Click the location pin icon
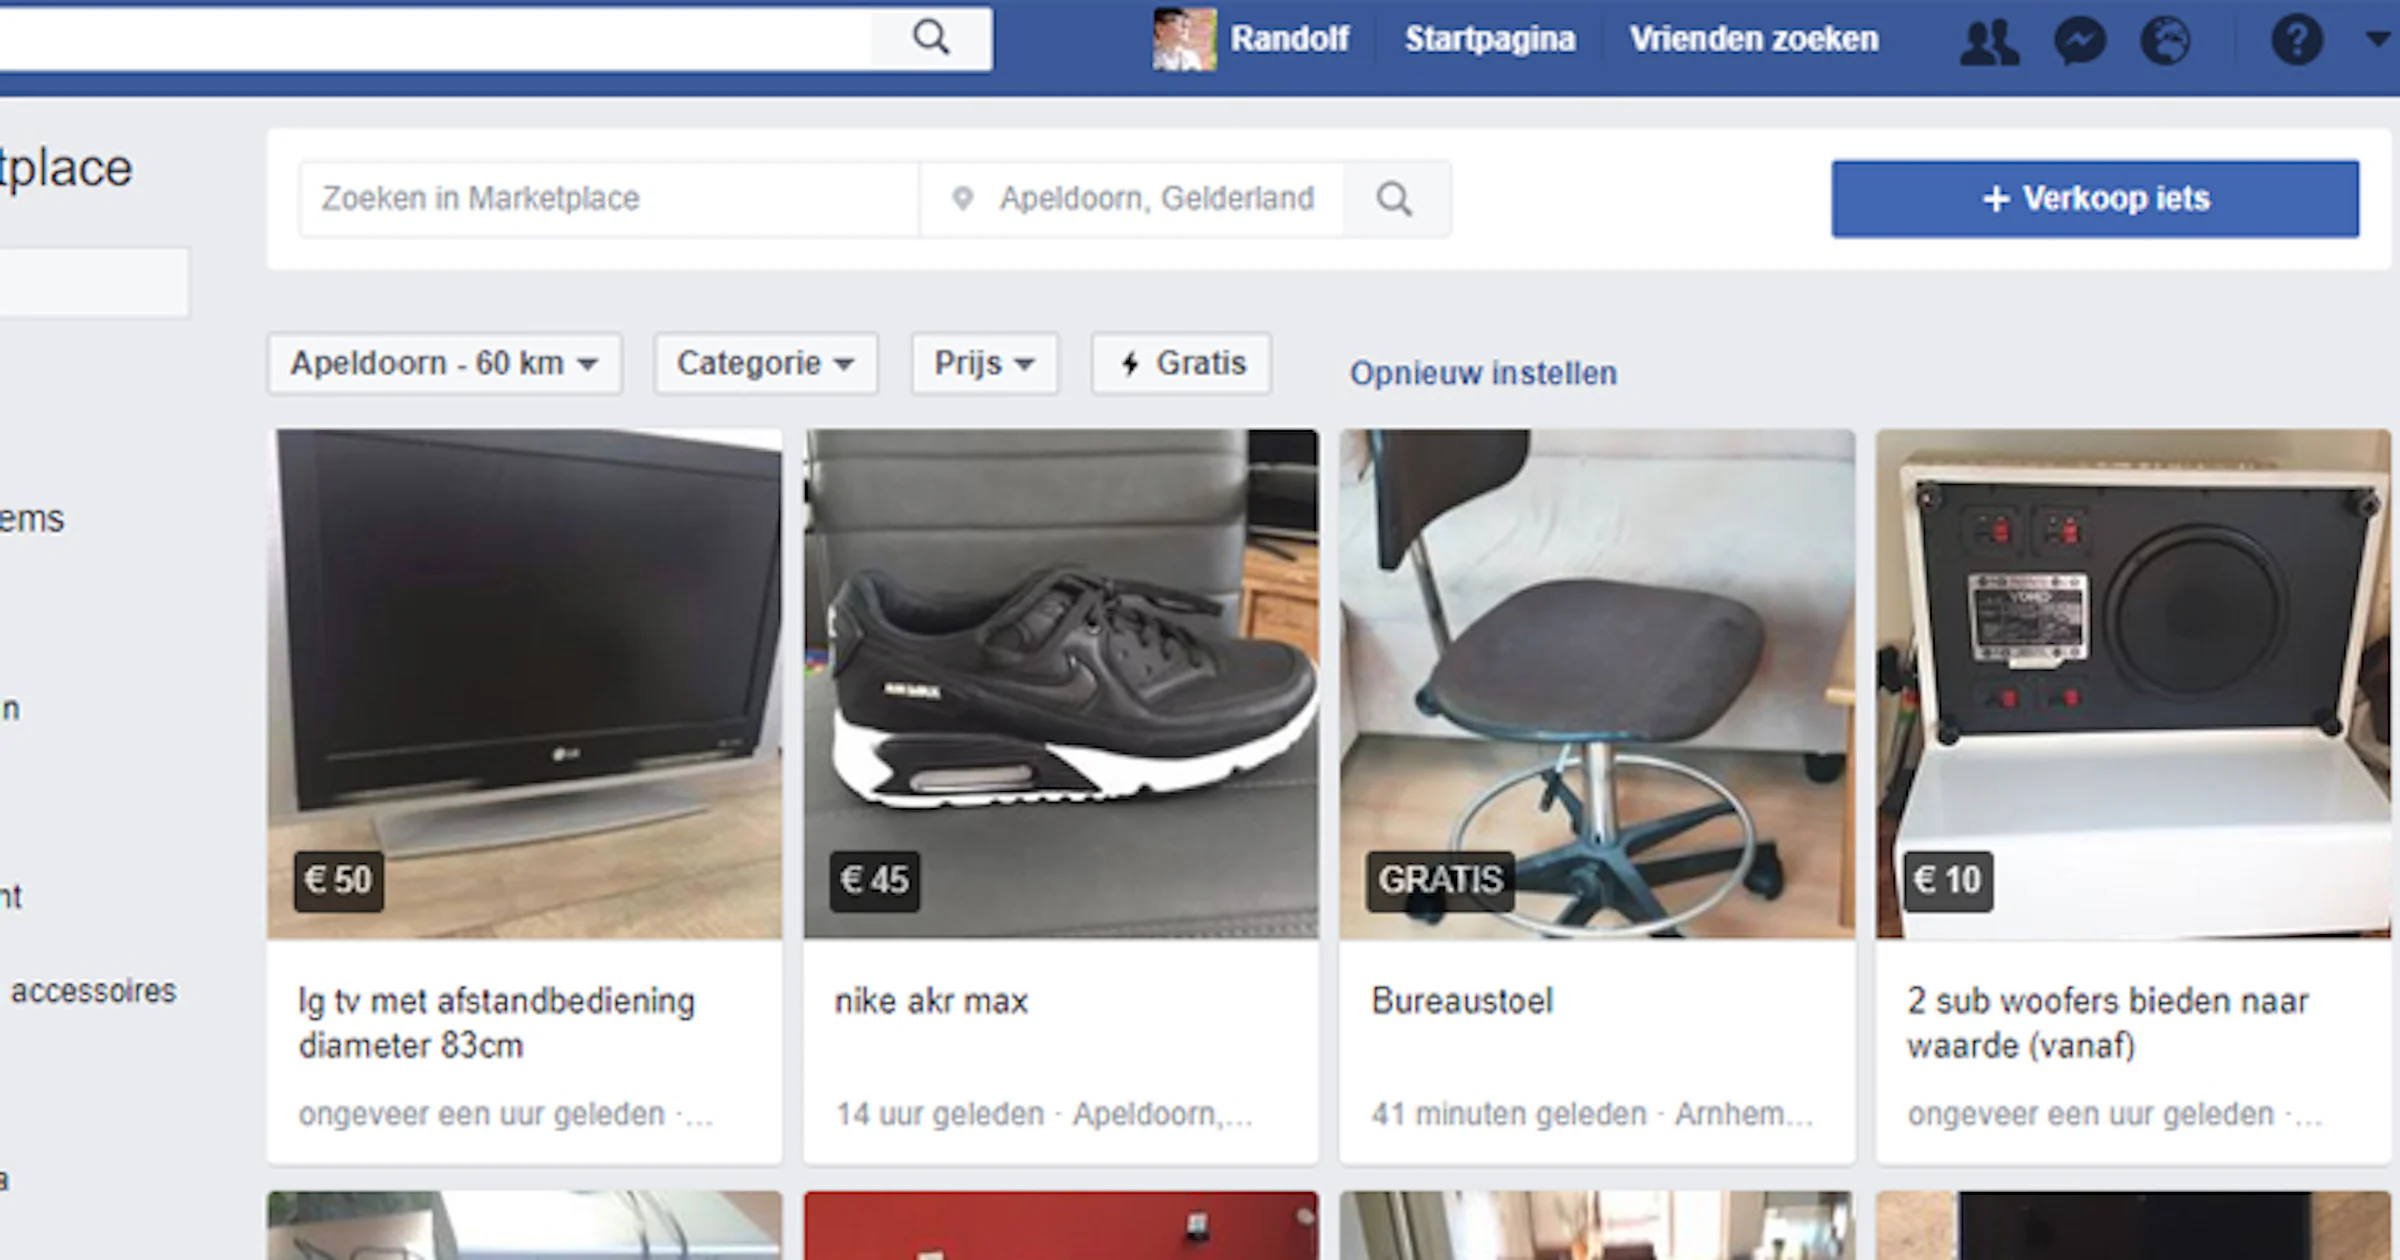This screenshot has height=1260, width=2400. pyautogui.click(x=963, y=198)
